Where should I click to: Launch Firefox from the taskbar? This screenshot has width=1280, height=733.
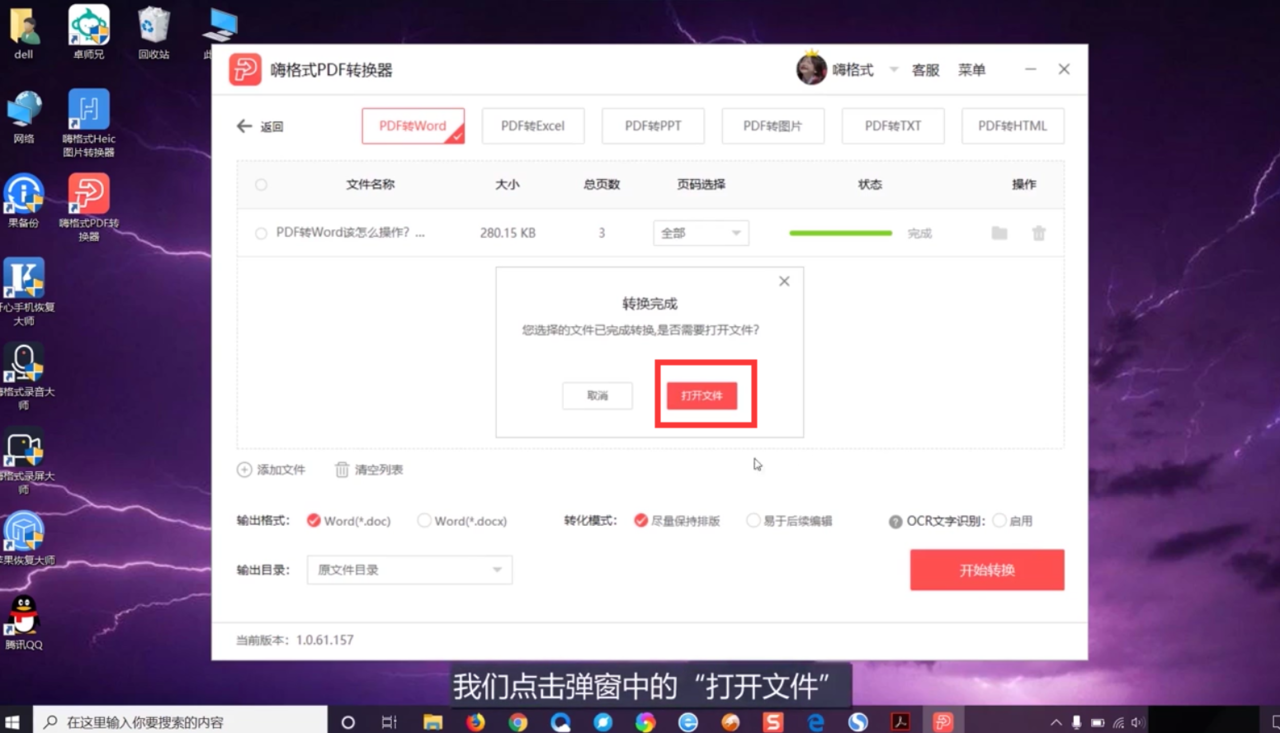coord(475,722)
